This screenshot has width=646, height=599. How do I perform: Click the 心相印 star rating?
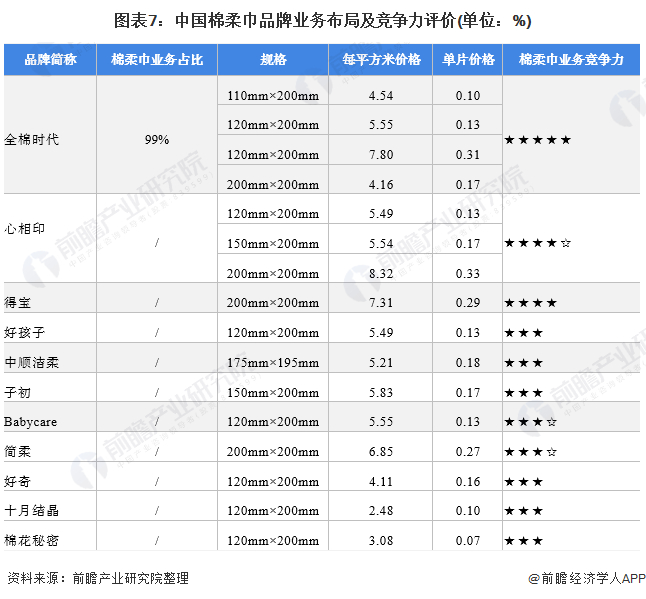[538, 243]
